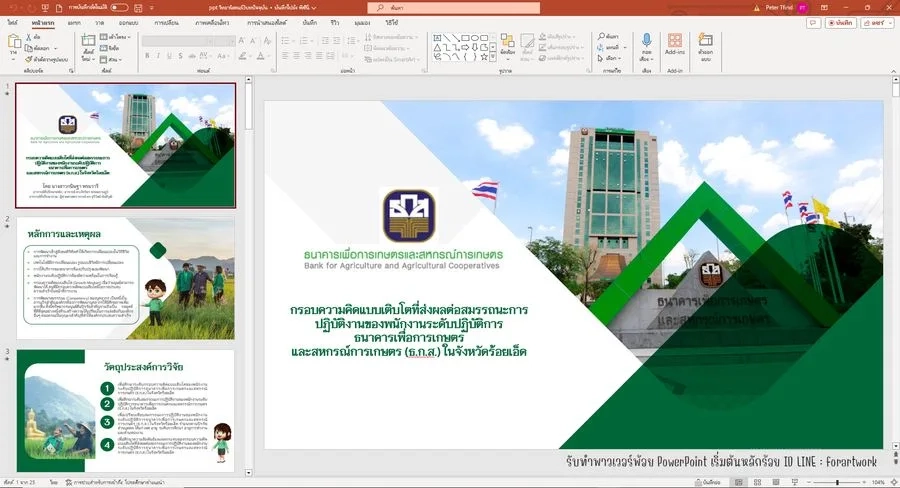
Task: Toggle center text alignment
Action: (296, 56)
